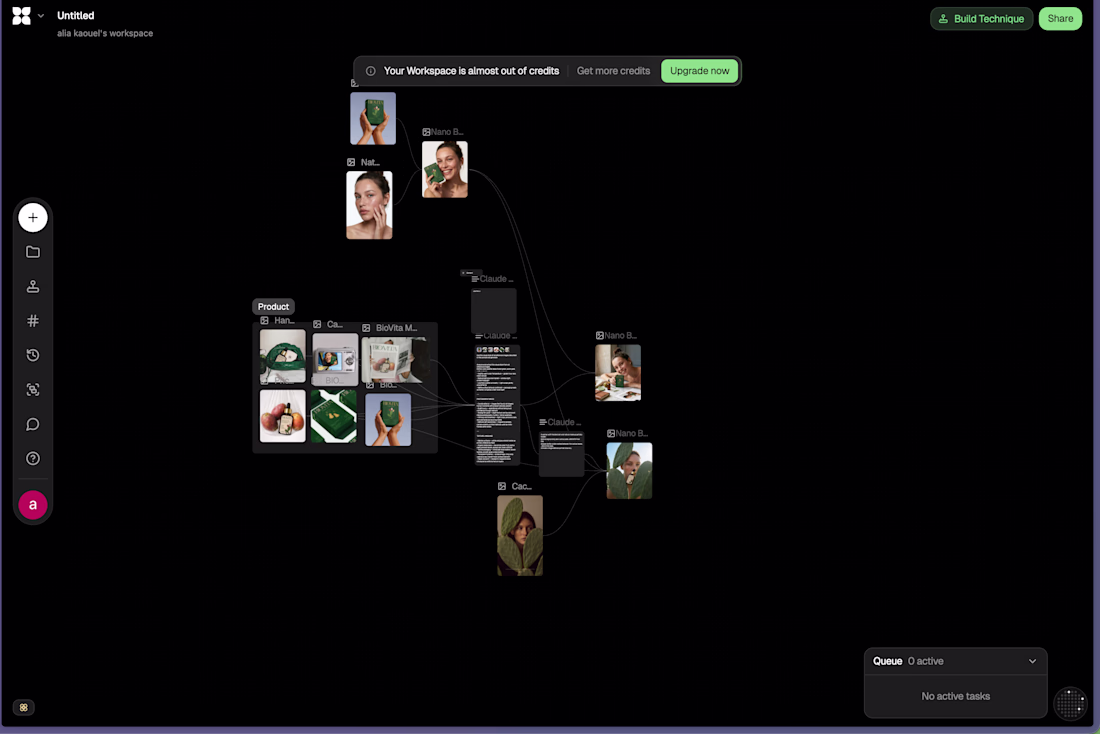Click the info icon in the credits banner
1100x734 pixels.
(370, 71)
